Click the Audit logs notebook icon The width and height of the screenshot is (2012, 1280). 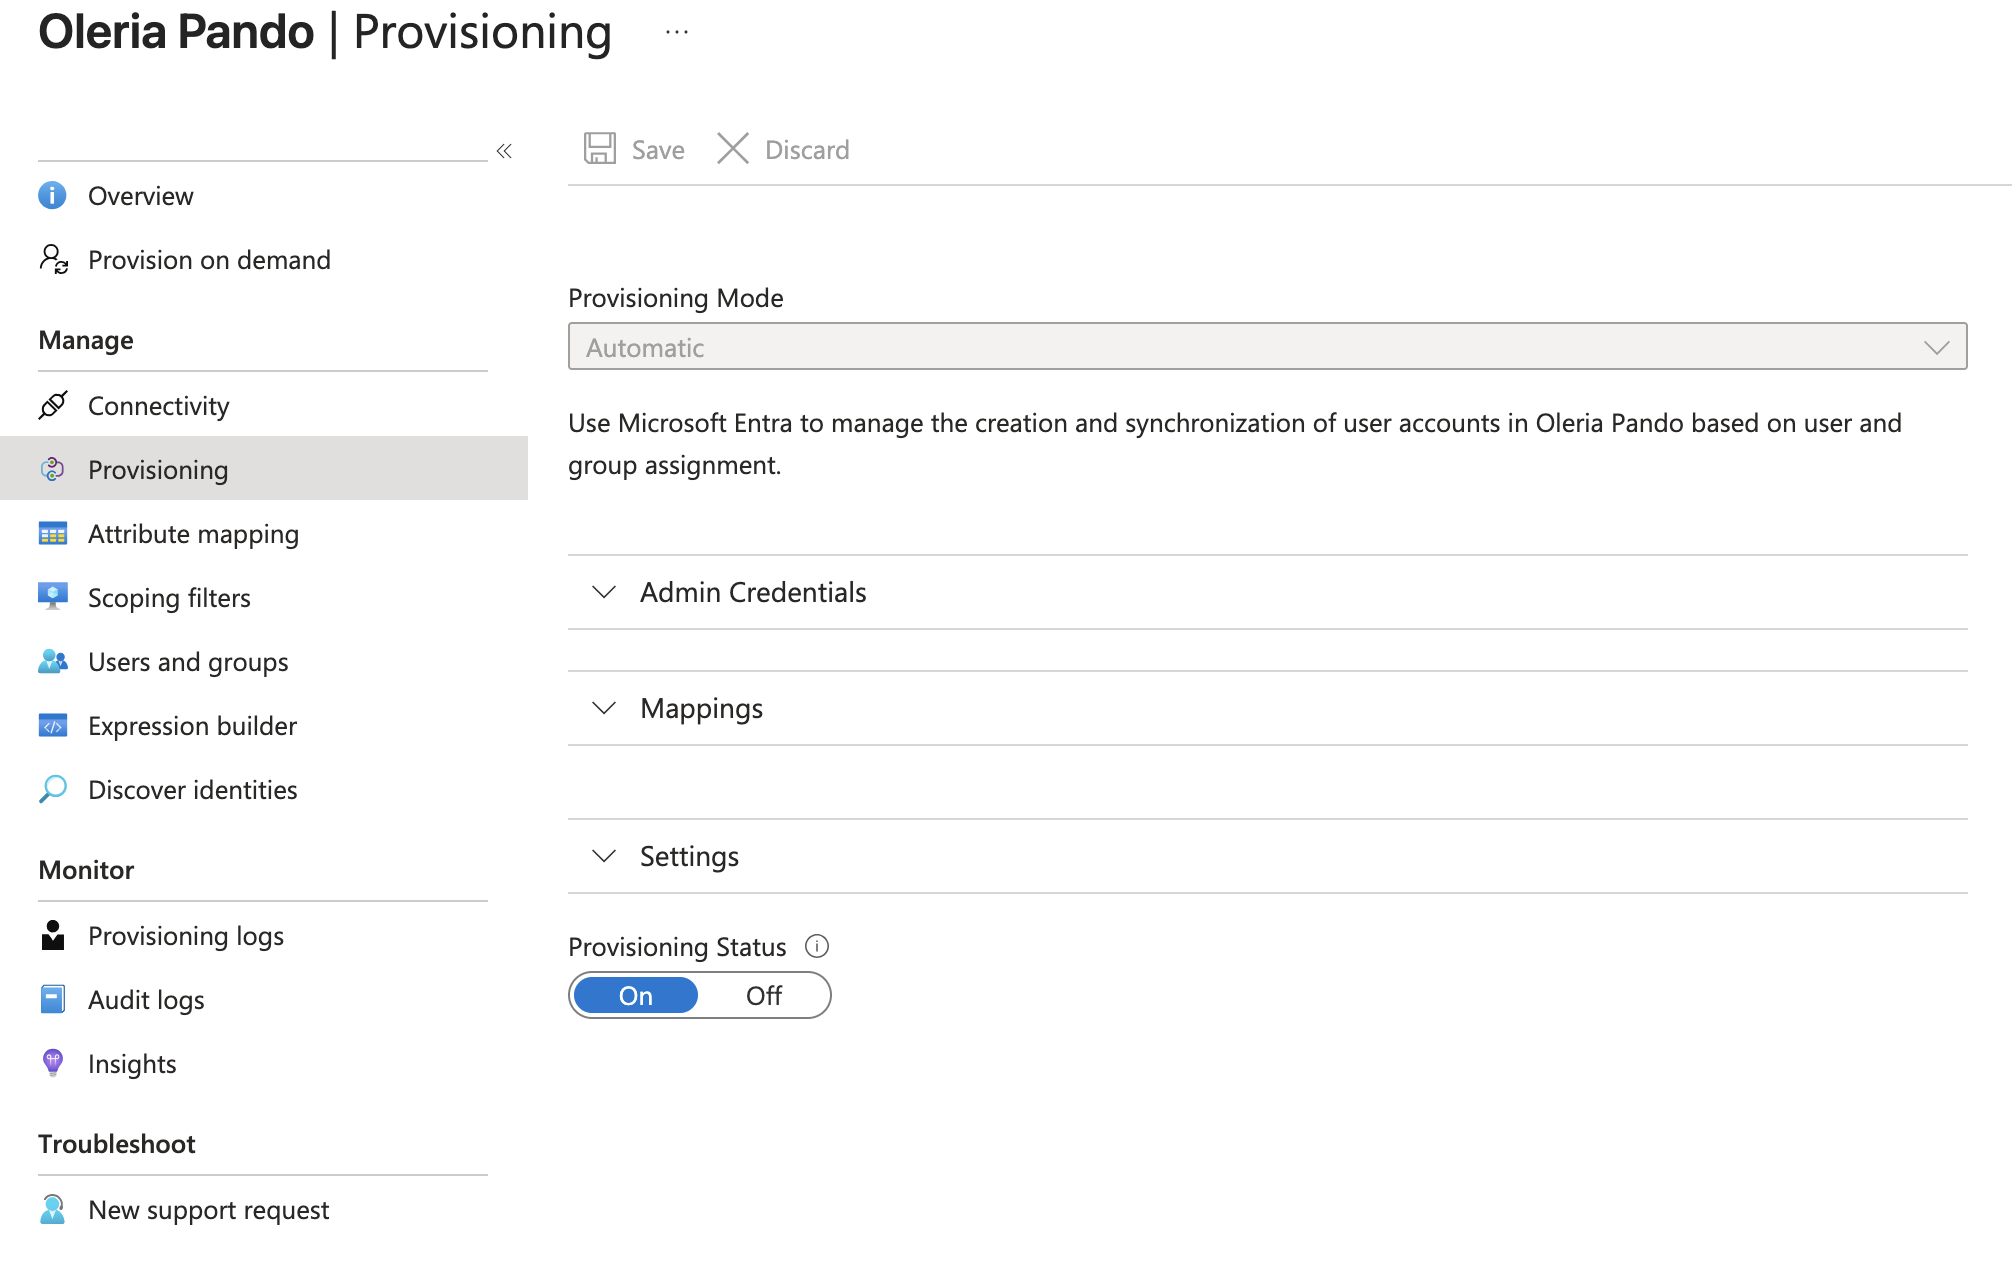(53, 999)
